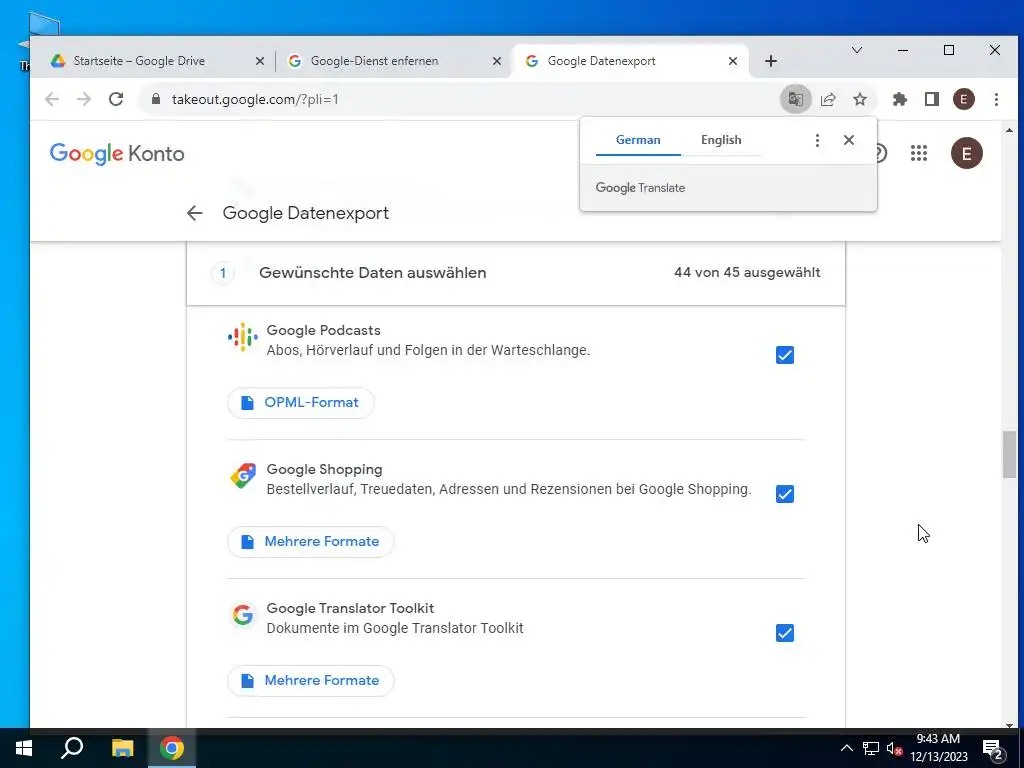The width and height of the screenshot is (1024, 768).
Task: Open the Chrome profile E avatar
Action: coord(964,99)
